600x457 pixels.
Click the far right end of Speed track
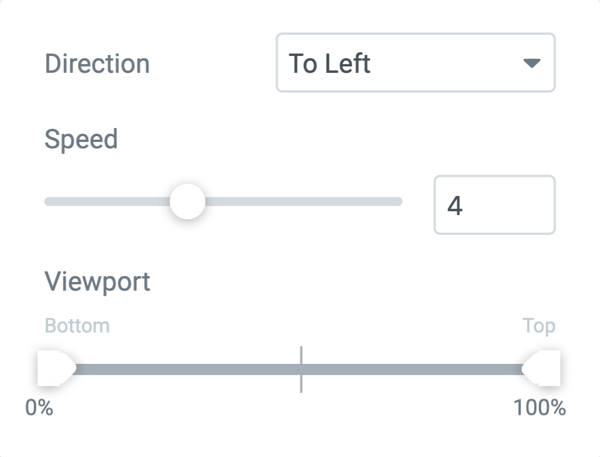pos(397,202)
